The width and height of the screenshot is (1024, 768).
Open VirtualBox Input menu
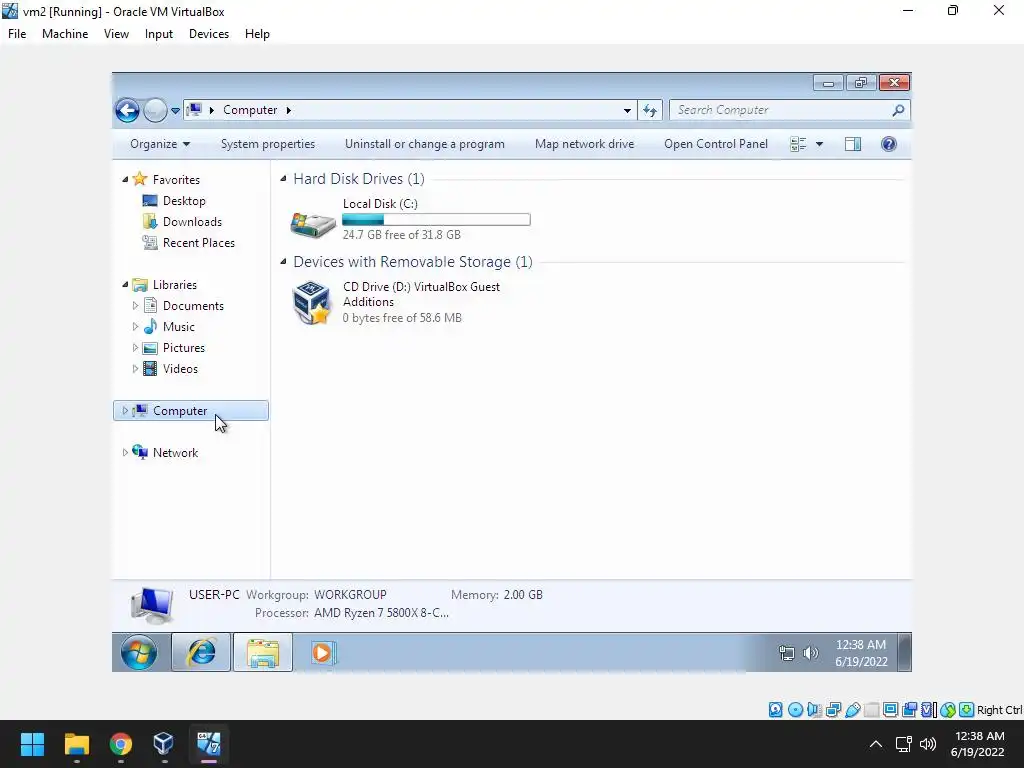[159, 34]
